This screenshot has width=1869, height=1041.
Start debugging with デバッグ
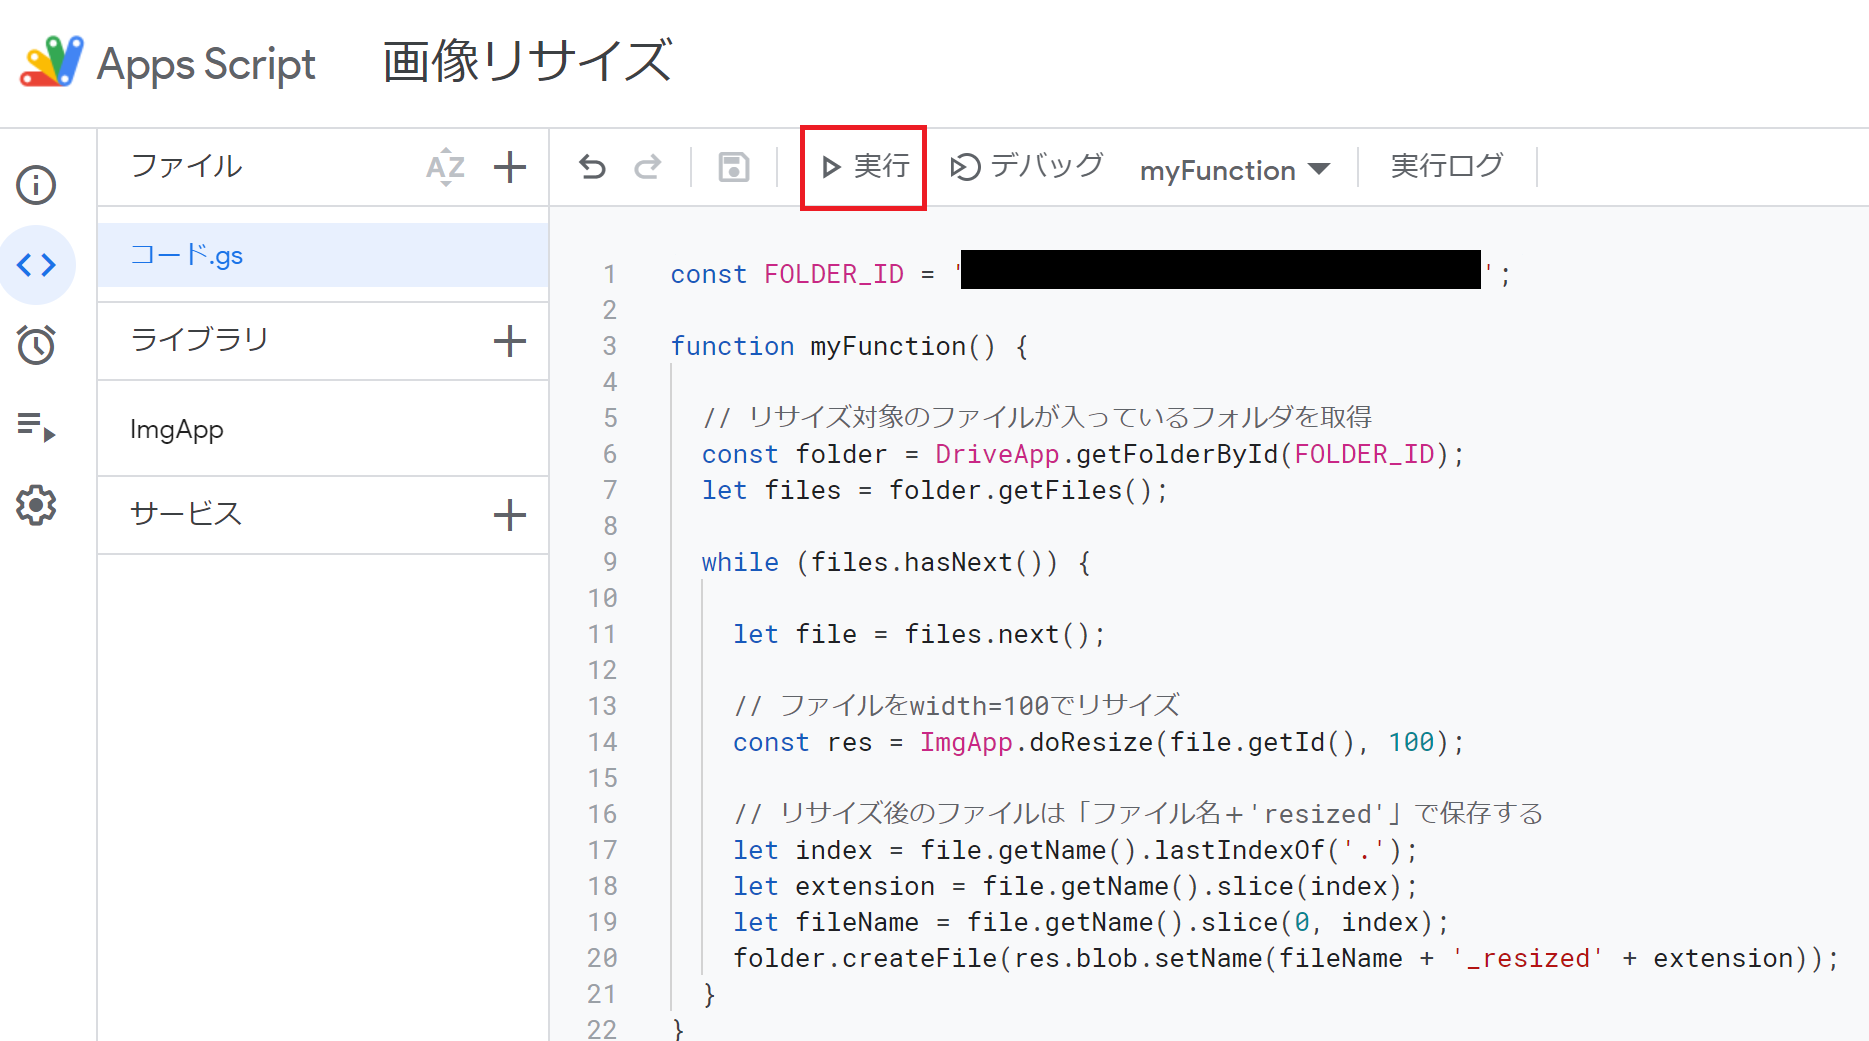(1024, 165)
